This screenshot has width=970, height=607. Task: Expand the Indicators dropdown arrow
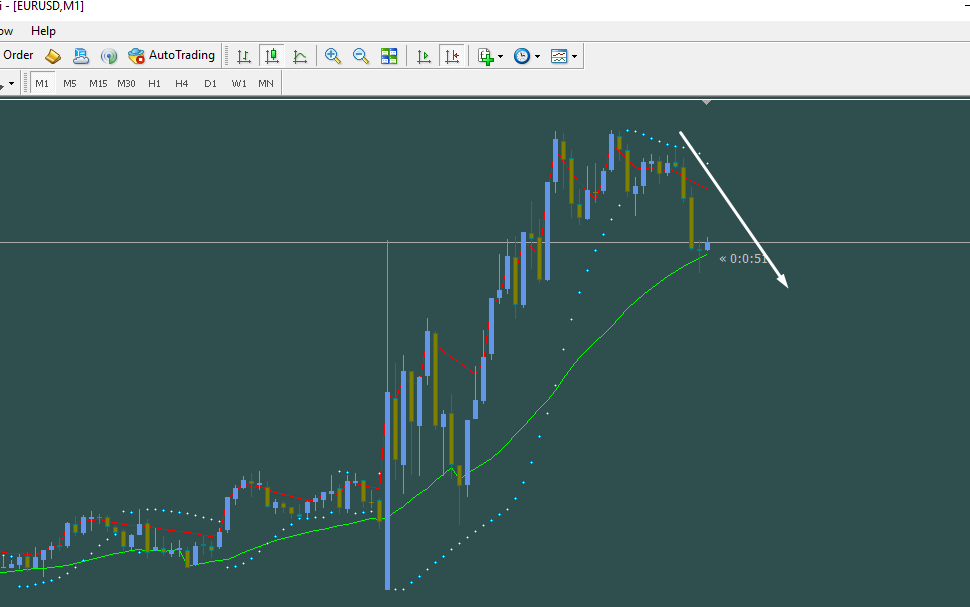point(500,56)
